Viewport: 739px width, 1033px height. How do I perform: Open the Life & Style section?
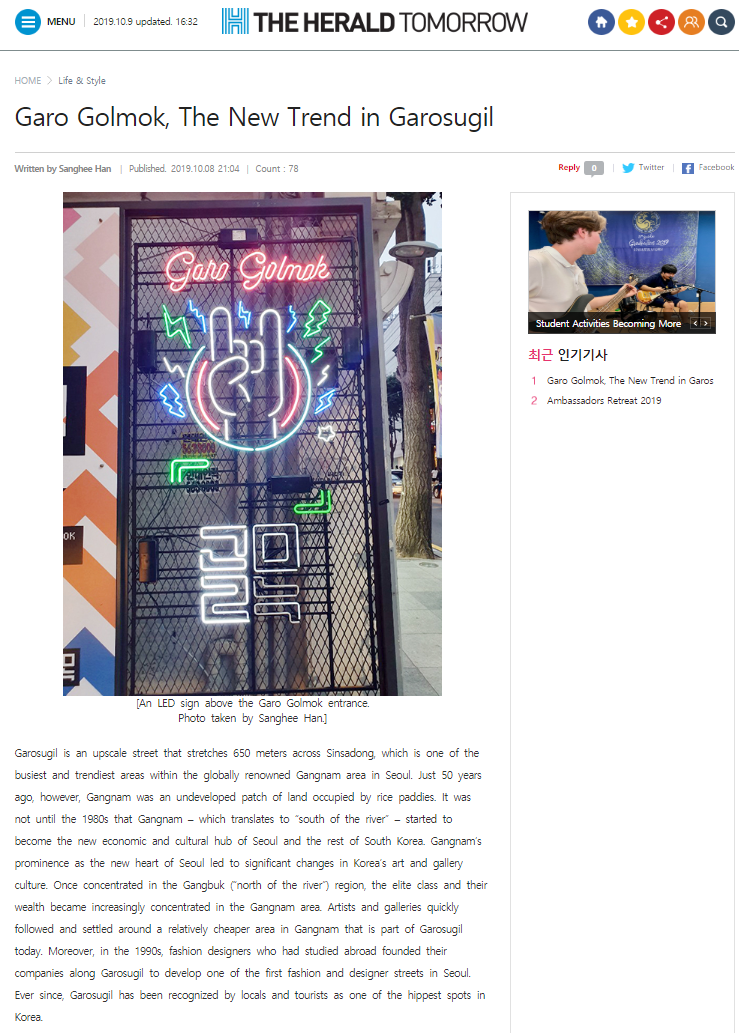tap(82, 80)
